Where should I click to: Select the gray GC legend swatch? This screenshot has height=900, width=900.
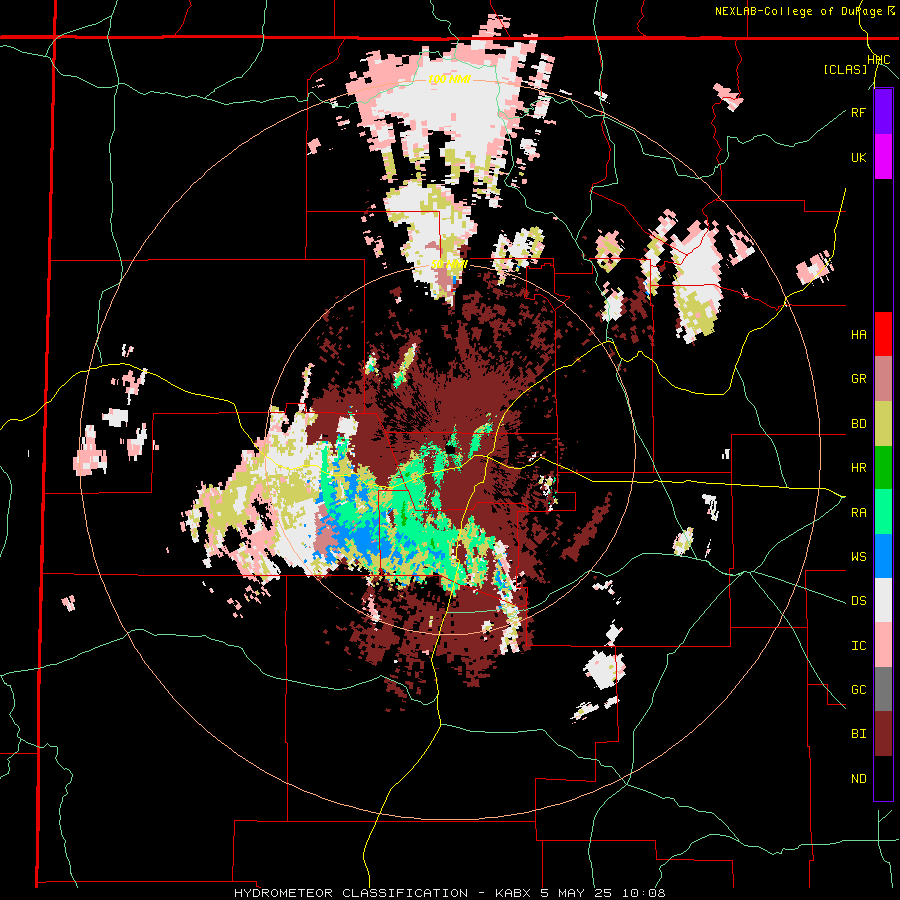pos(883,689)
